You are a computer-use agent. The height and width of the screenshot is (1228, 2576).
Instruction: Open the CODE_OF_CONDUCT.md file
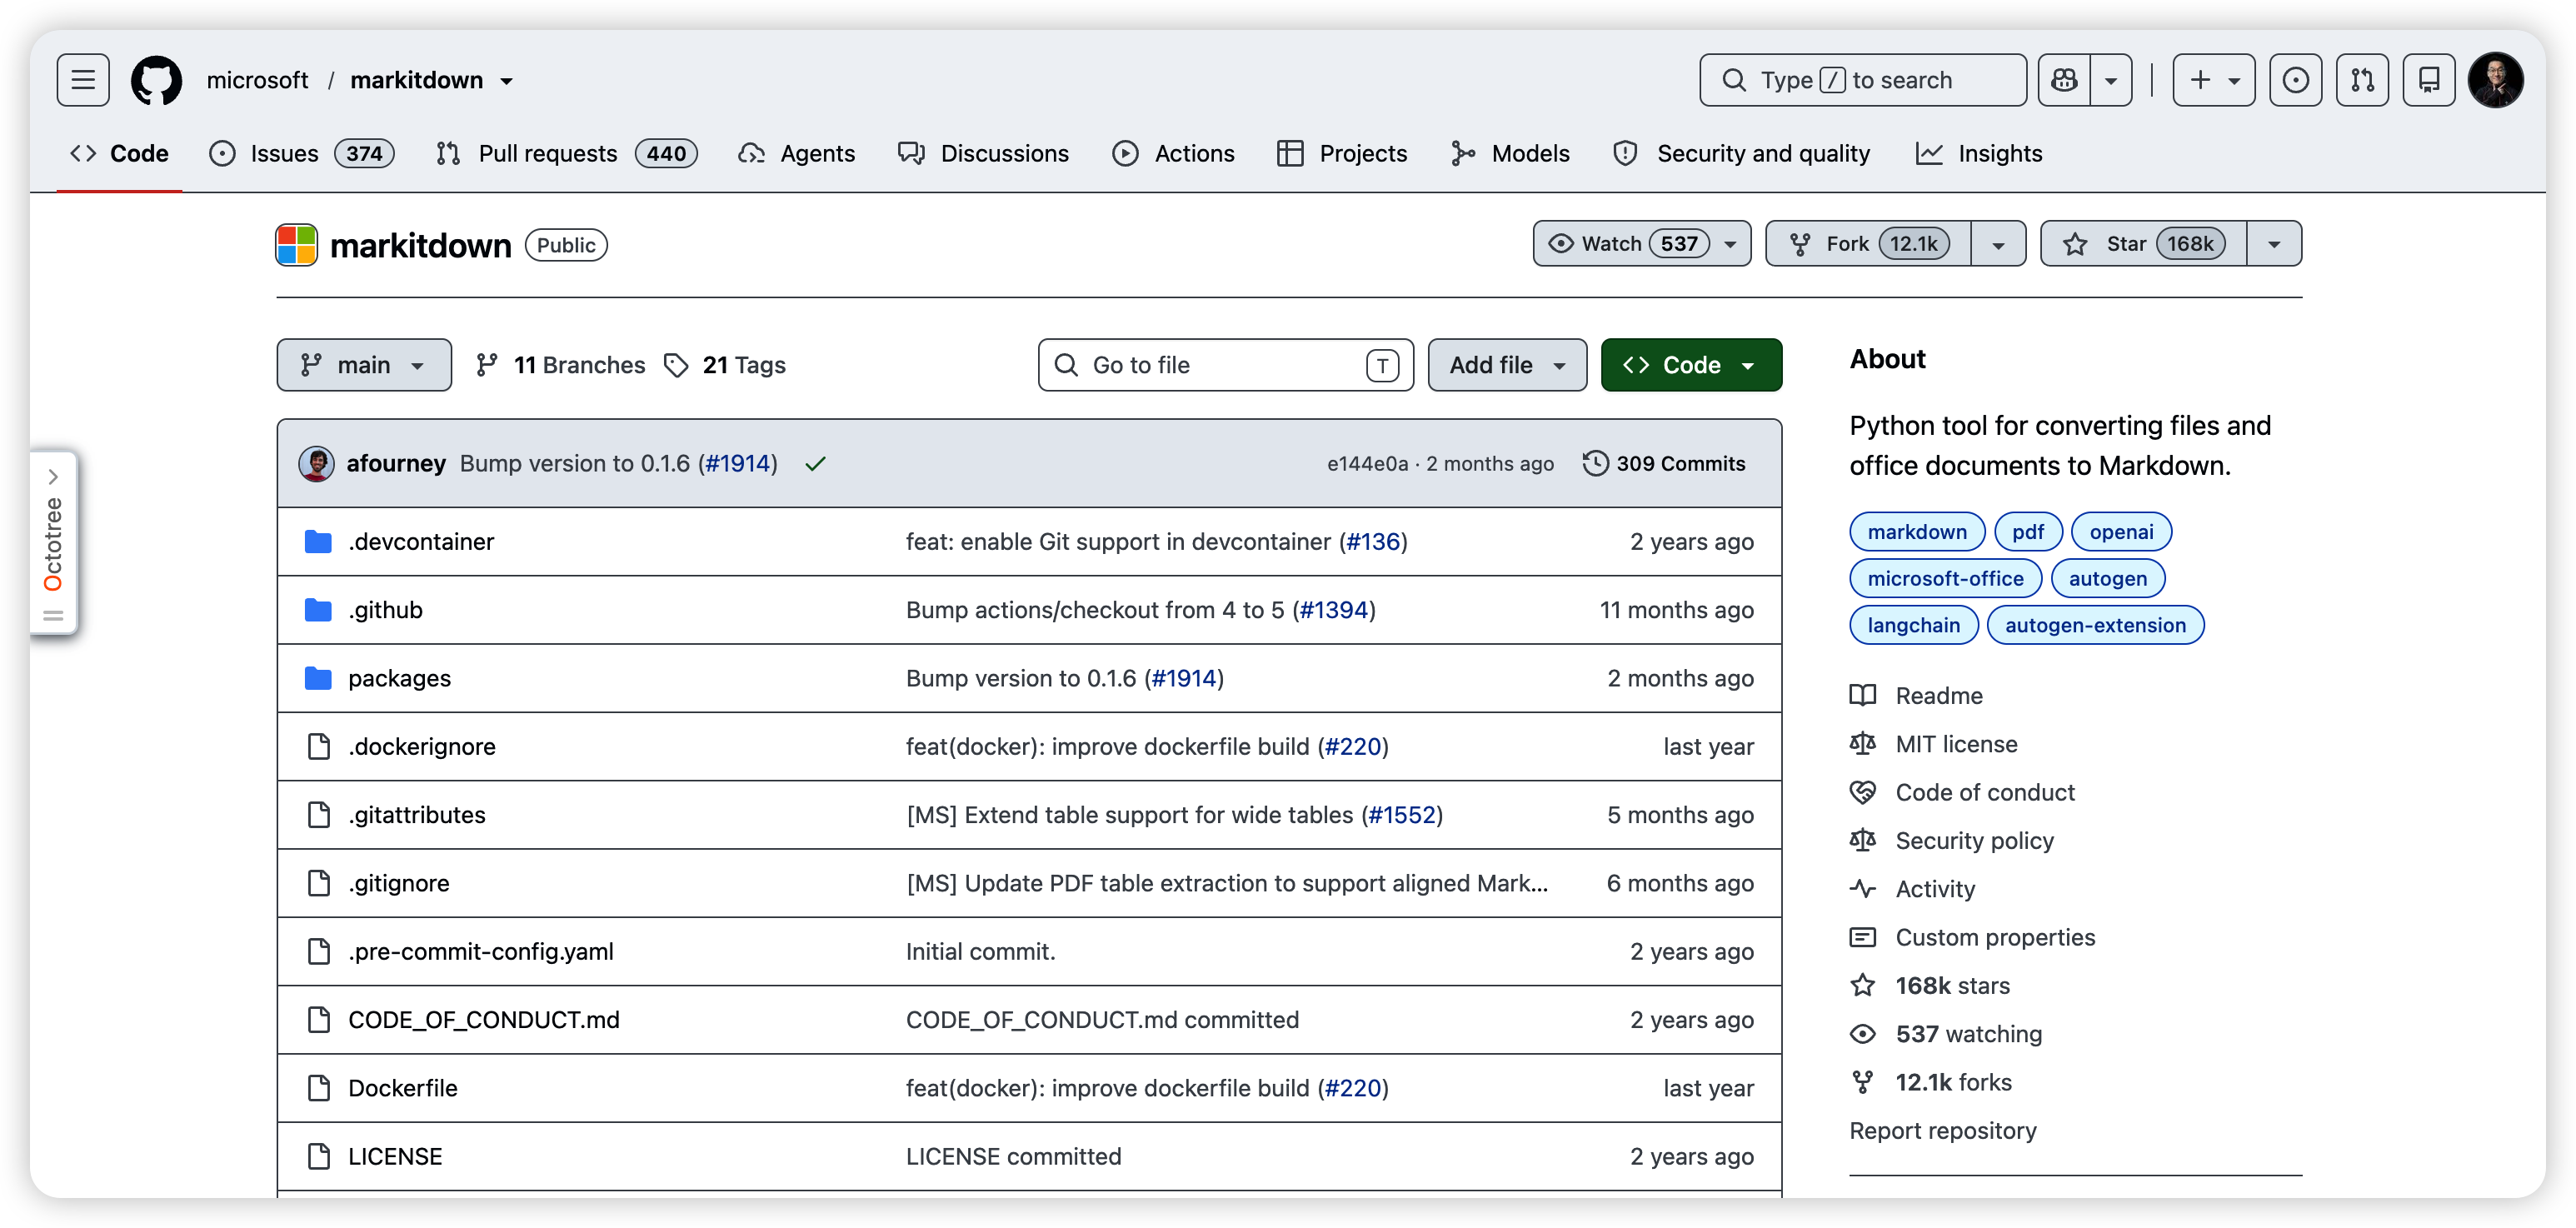tap(484, 1019)
